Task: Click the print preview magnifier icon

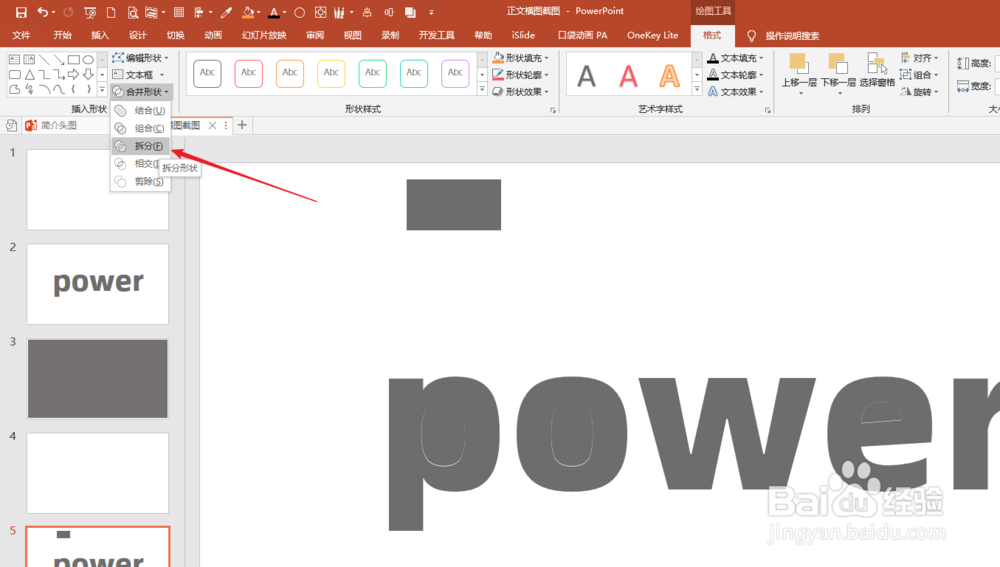Action: [x=132, y=12]
